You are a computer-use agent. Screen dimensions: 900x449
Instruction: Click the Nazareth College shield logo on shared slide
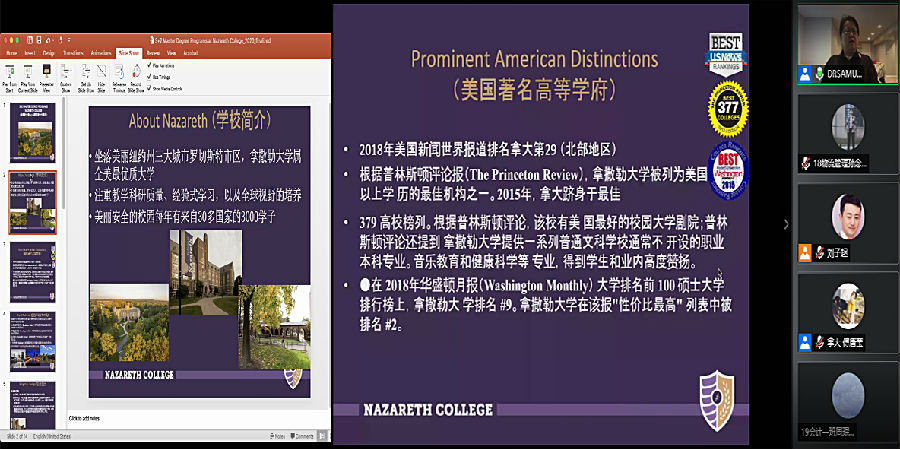click(716, 400)
